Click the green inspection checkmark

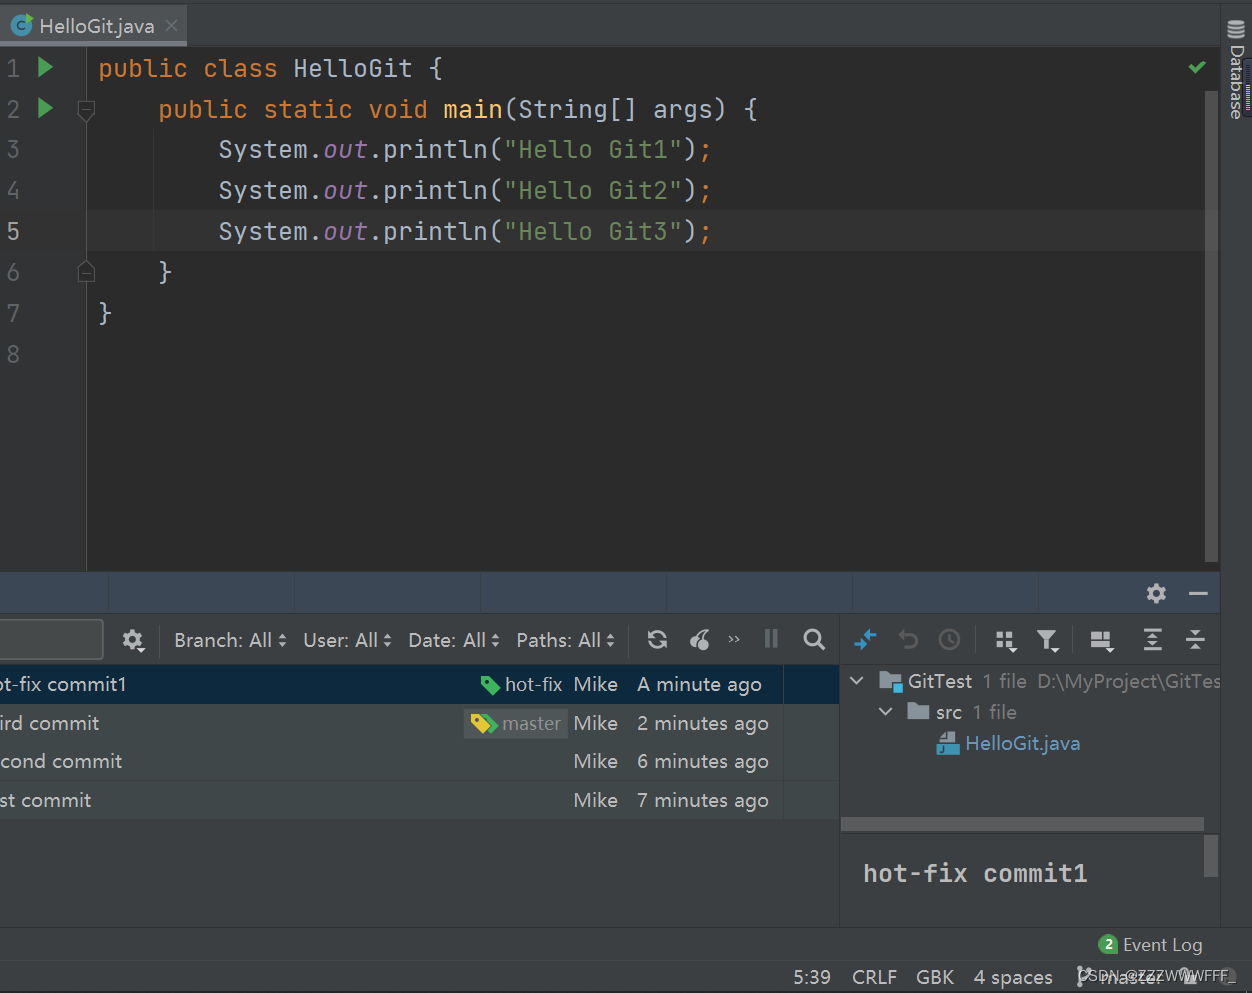point(1196,67)
